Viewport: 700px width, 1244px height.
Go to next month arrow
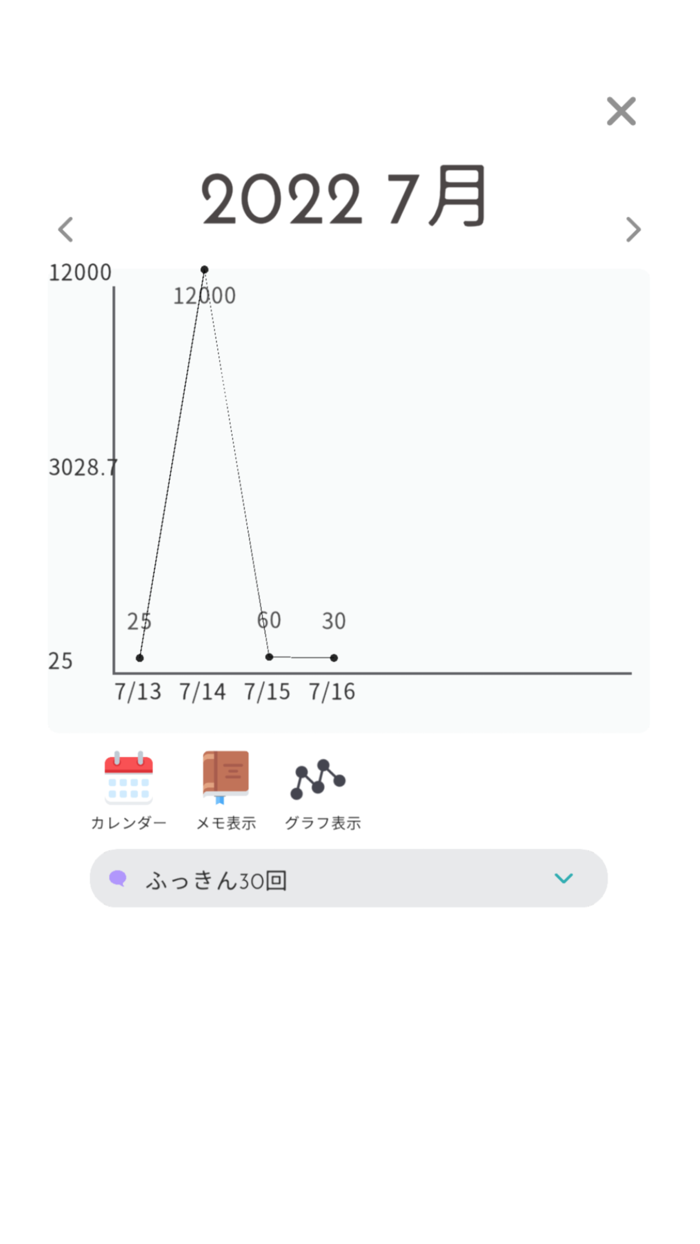pos(633,230)
